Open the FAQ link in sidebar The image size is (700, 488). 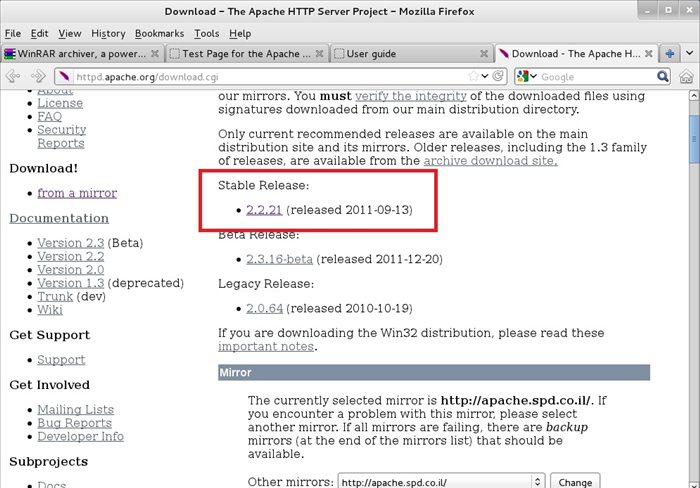[x=50, y=117]
